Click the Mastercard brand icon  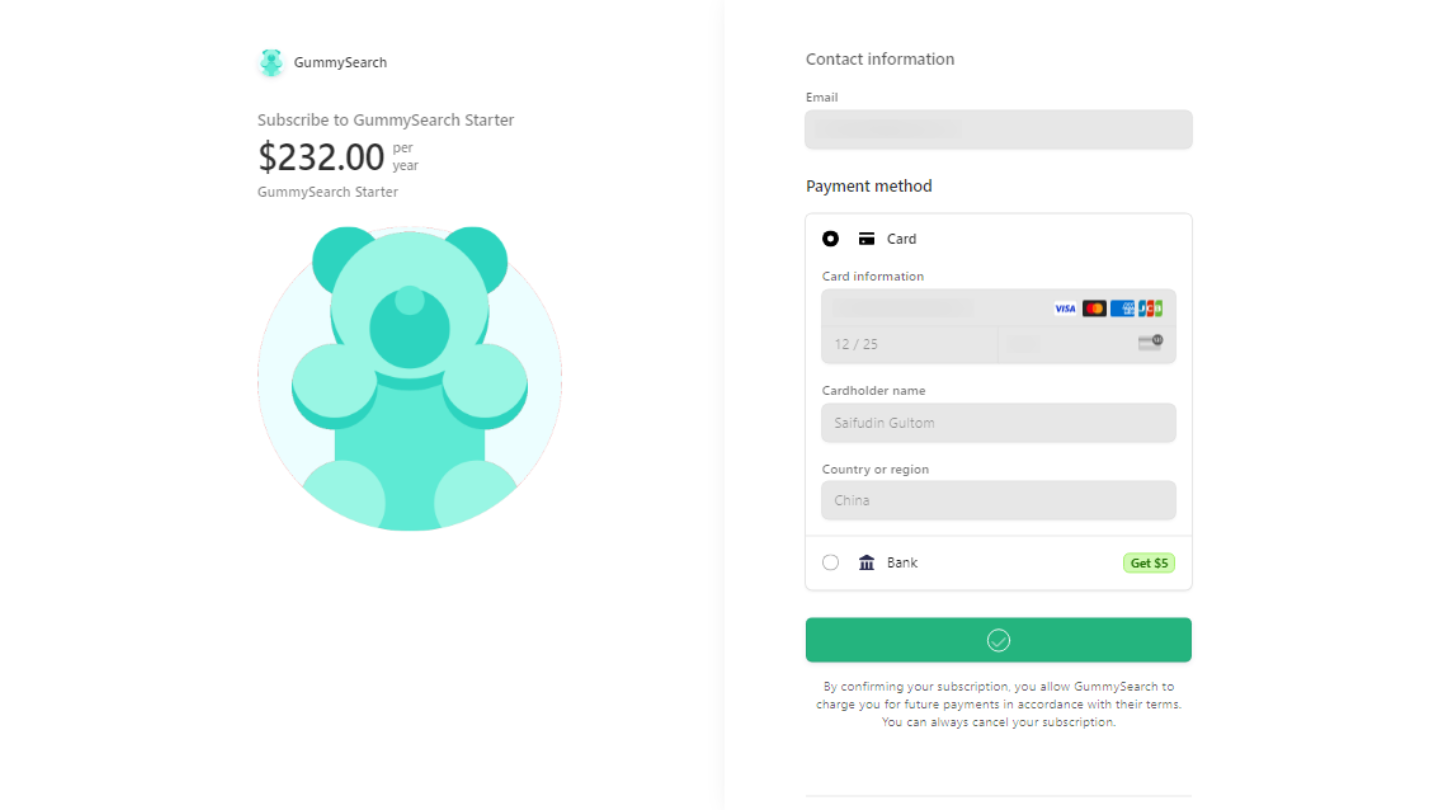pos(1094,308)
